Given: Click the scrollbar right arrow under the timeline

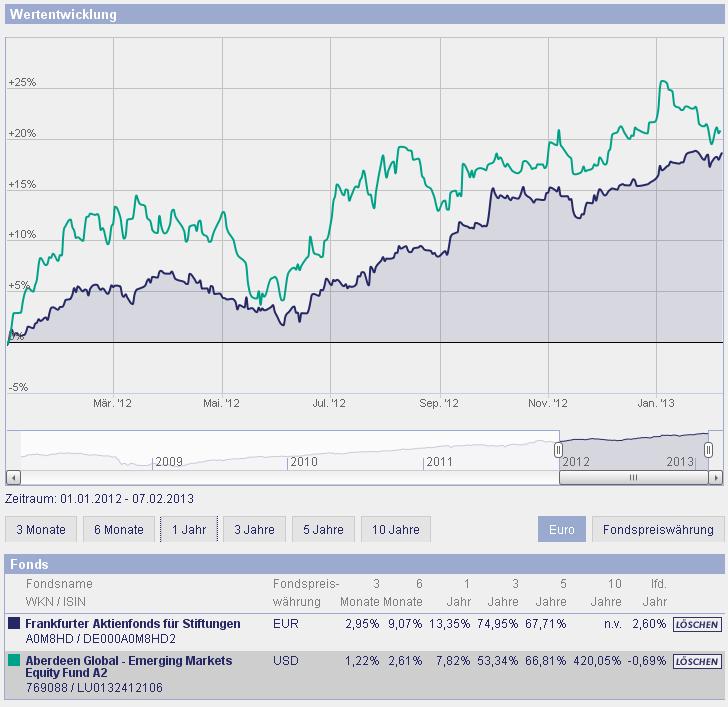Looking at the screenshot, I should (x=714, y=478).
